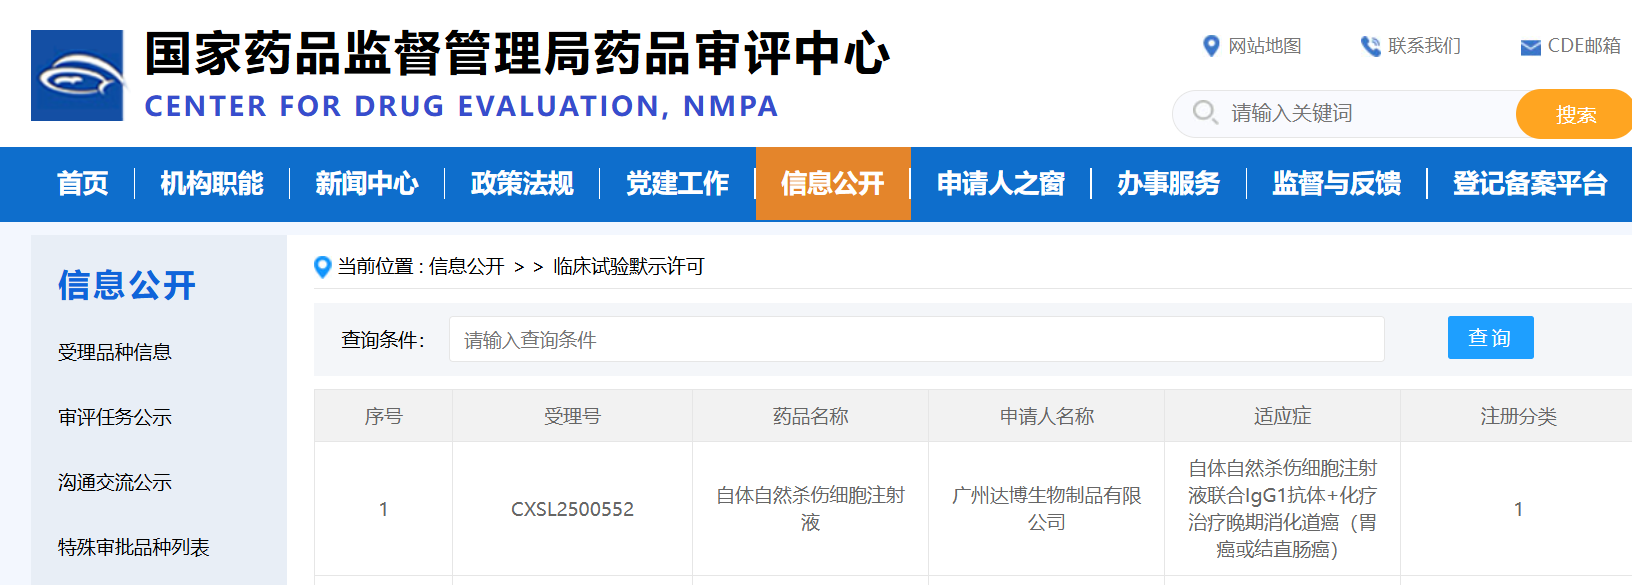Image resolution: width=1632 pixels, height=585 pixels.
Task: Focus the 查询条件 input field
Action: point(915,340)
